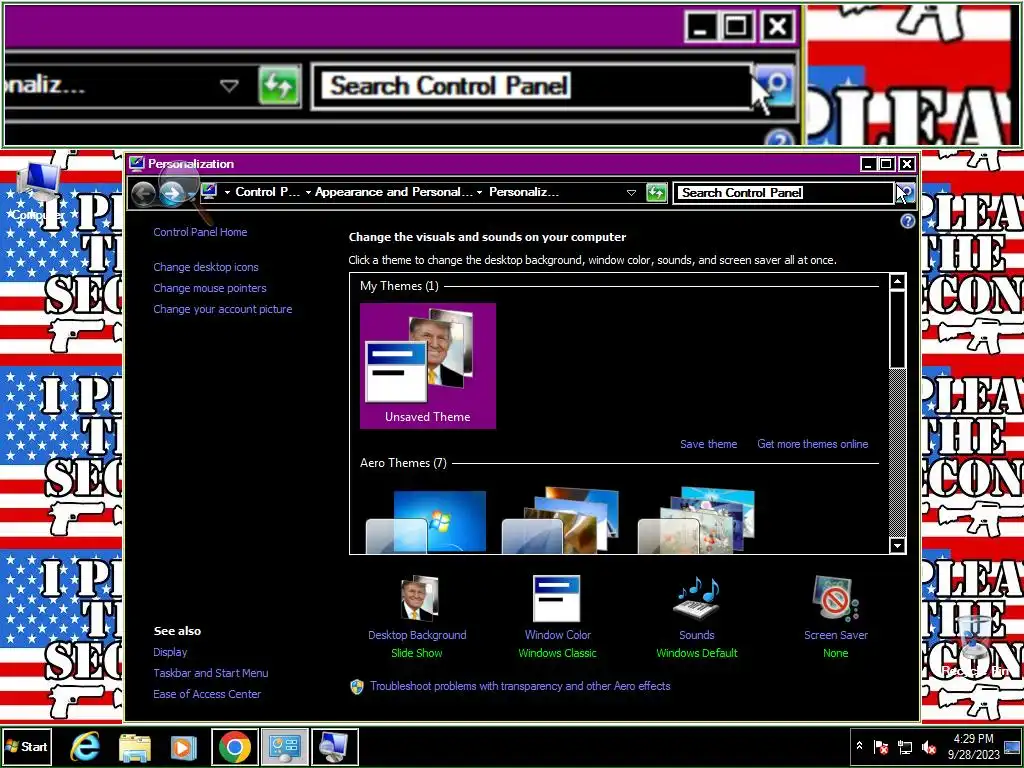Viewport: 1024px width, 768px height.
Task: Click the search magnifier icon in Personalization window
Action: pyautogui.click(x=906, y=193)
